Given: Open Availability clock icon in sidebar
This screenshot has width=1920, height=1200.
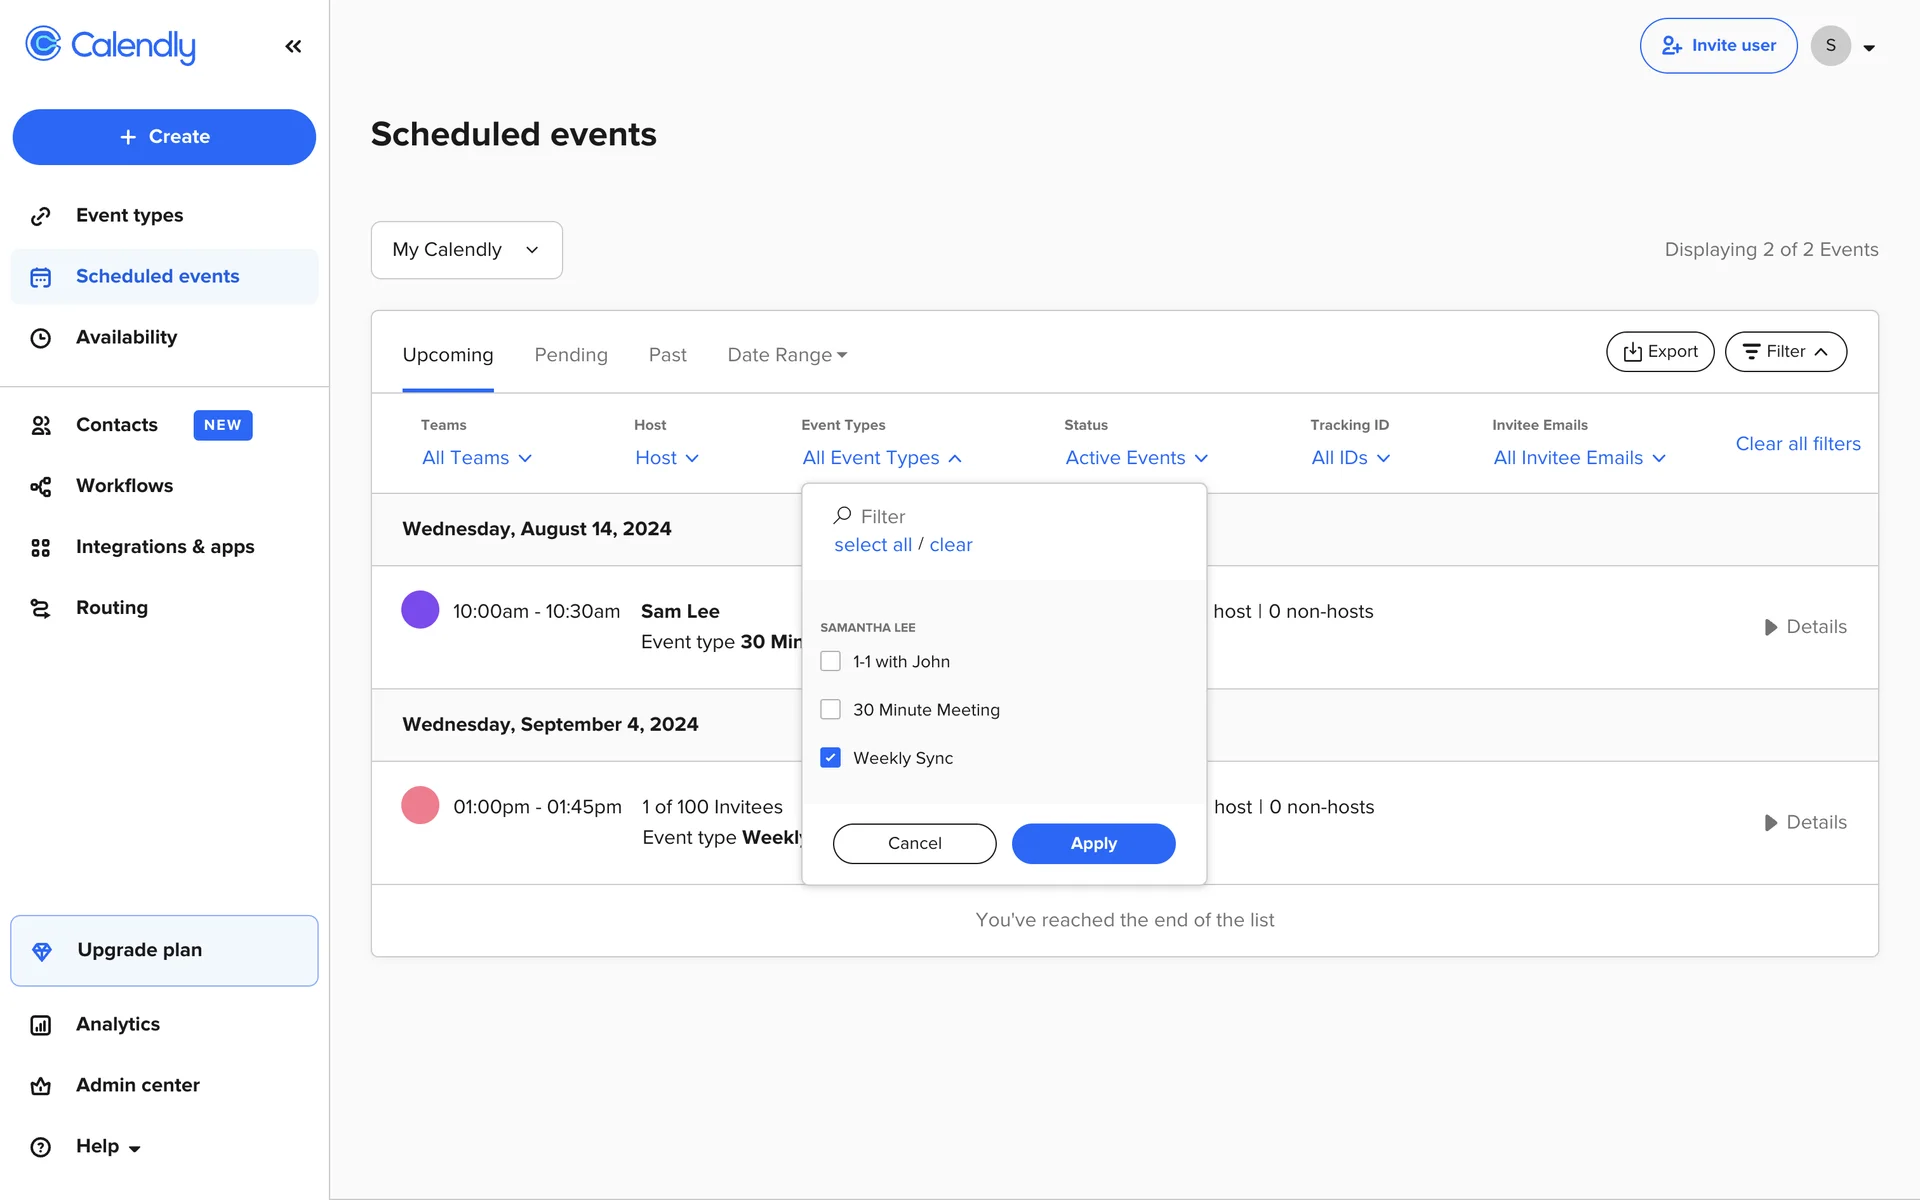Looking at the screenshot, I should 41,338.
